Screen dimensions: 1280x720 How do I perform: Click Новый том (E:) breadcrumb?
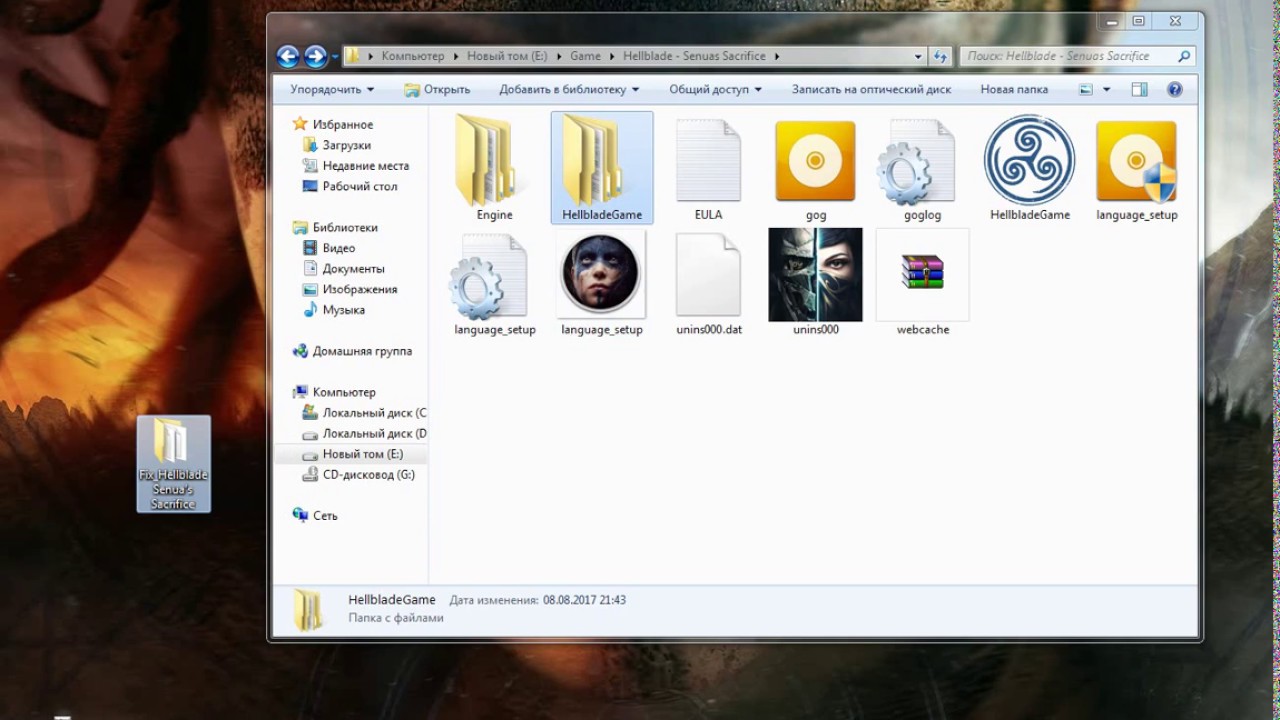[x=507, y=56]
